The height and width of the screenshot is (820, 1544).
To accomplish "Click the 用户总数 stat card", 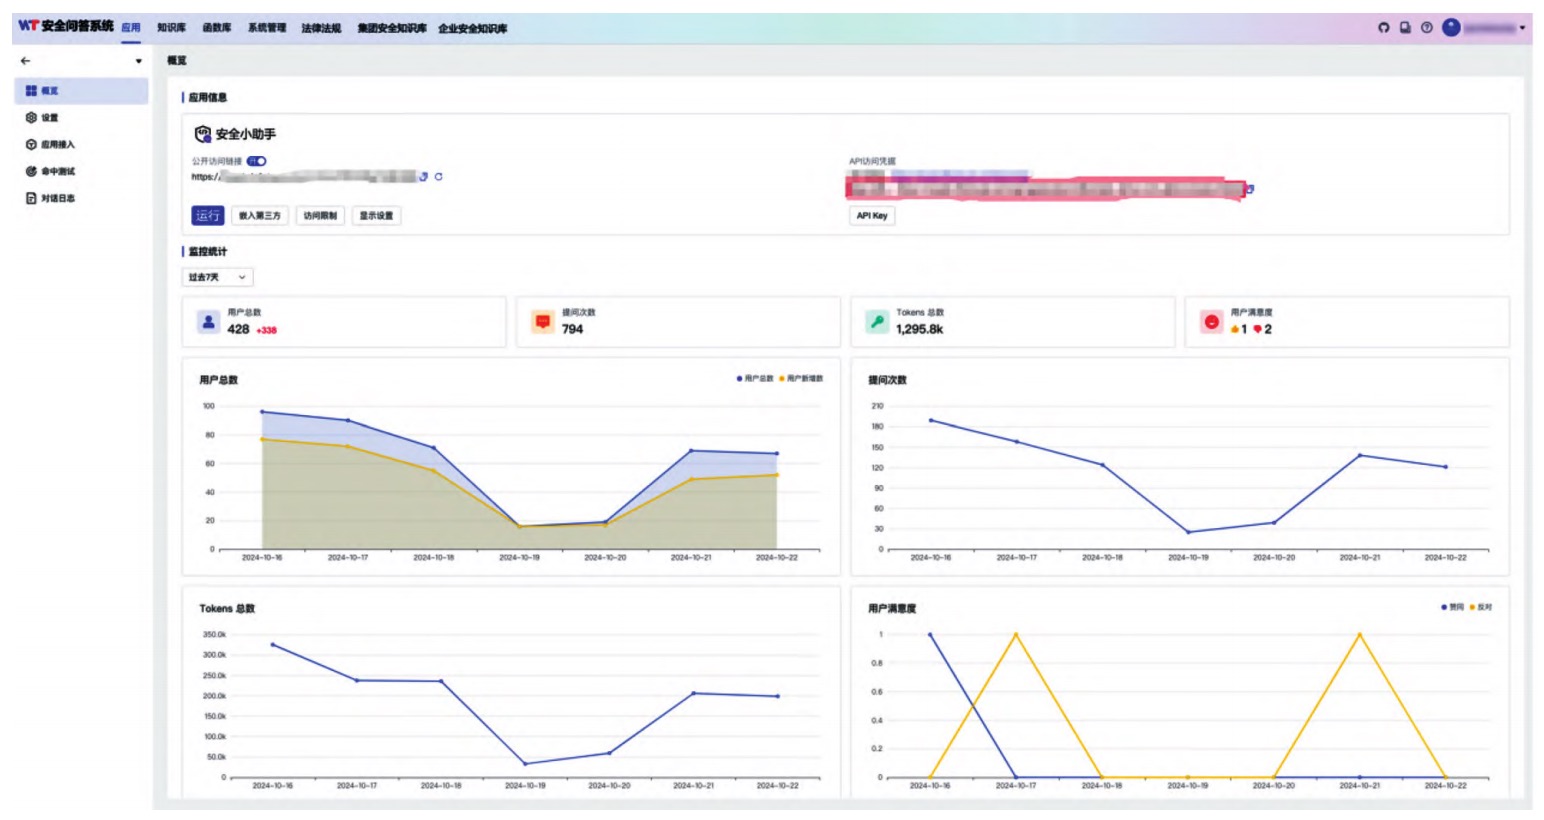I will 343,322.
